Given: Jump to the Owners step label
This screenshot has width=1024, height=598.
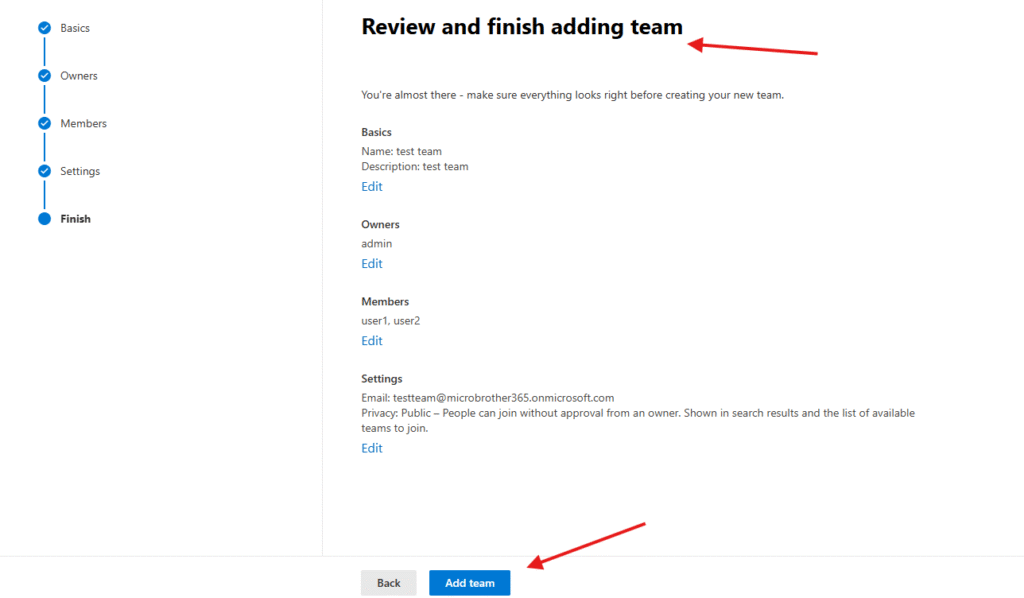Looking at the screenshot, I should pos(79,76).
